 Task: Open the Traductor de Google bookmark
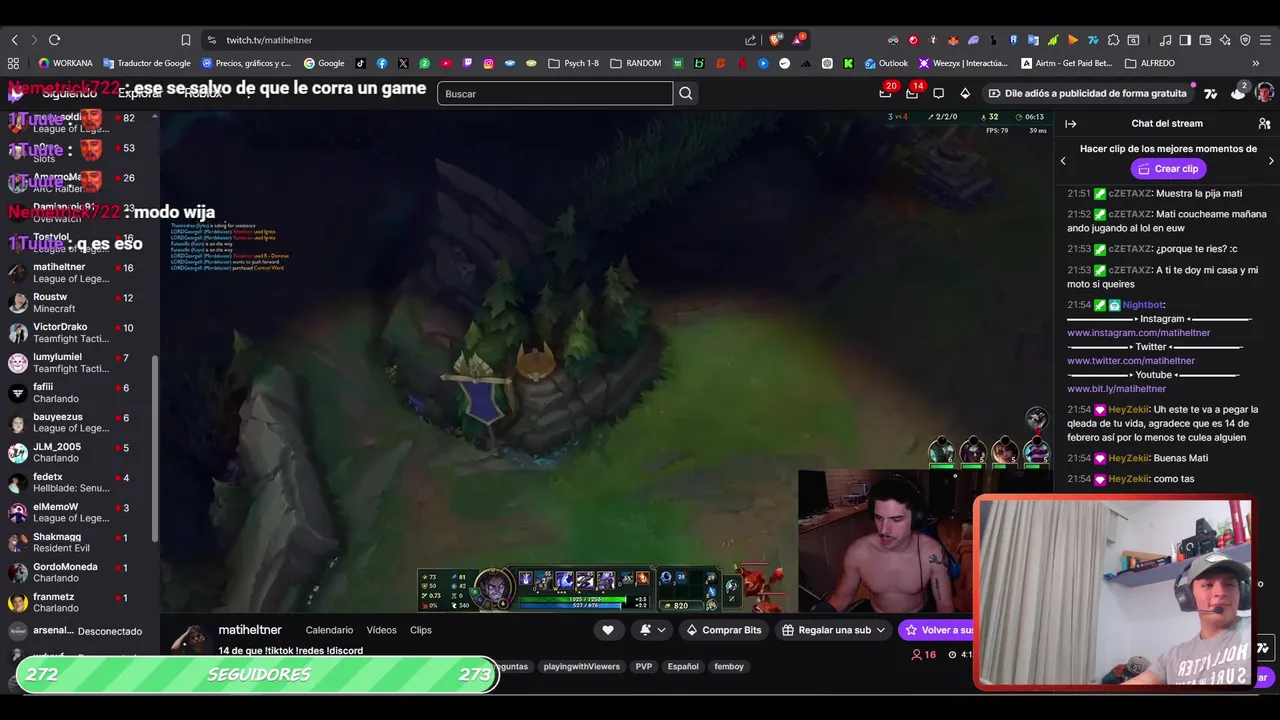click(146, 63)
